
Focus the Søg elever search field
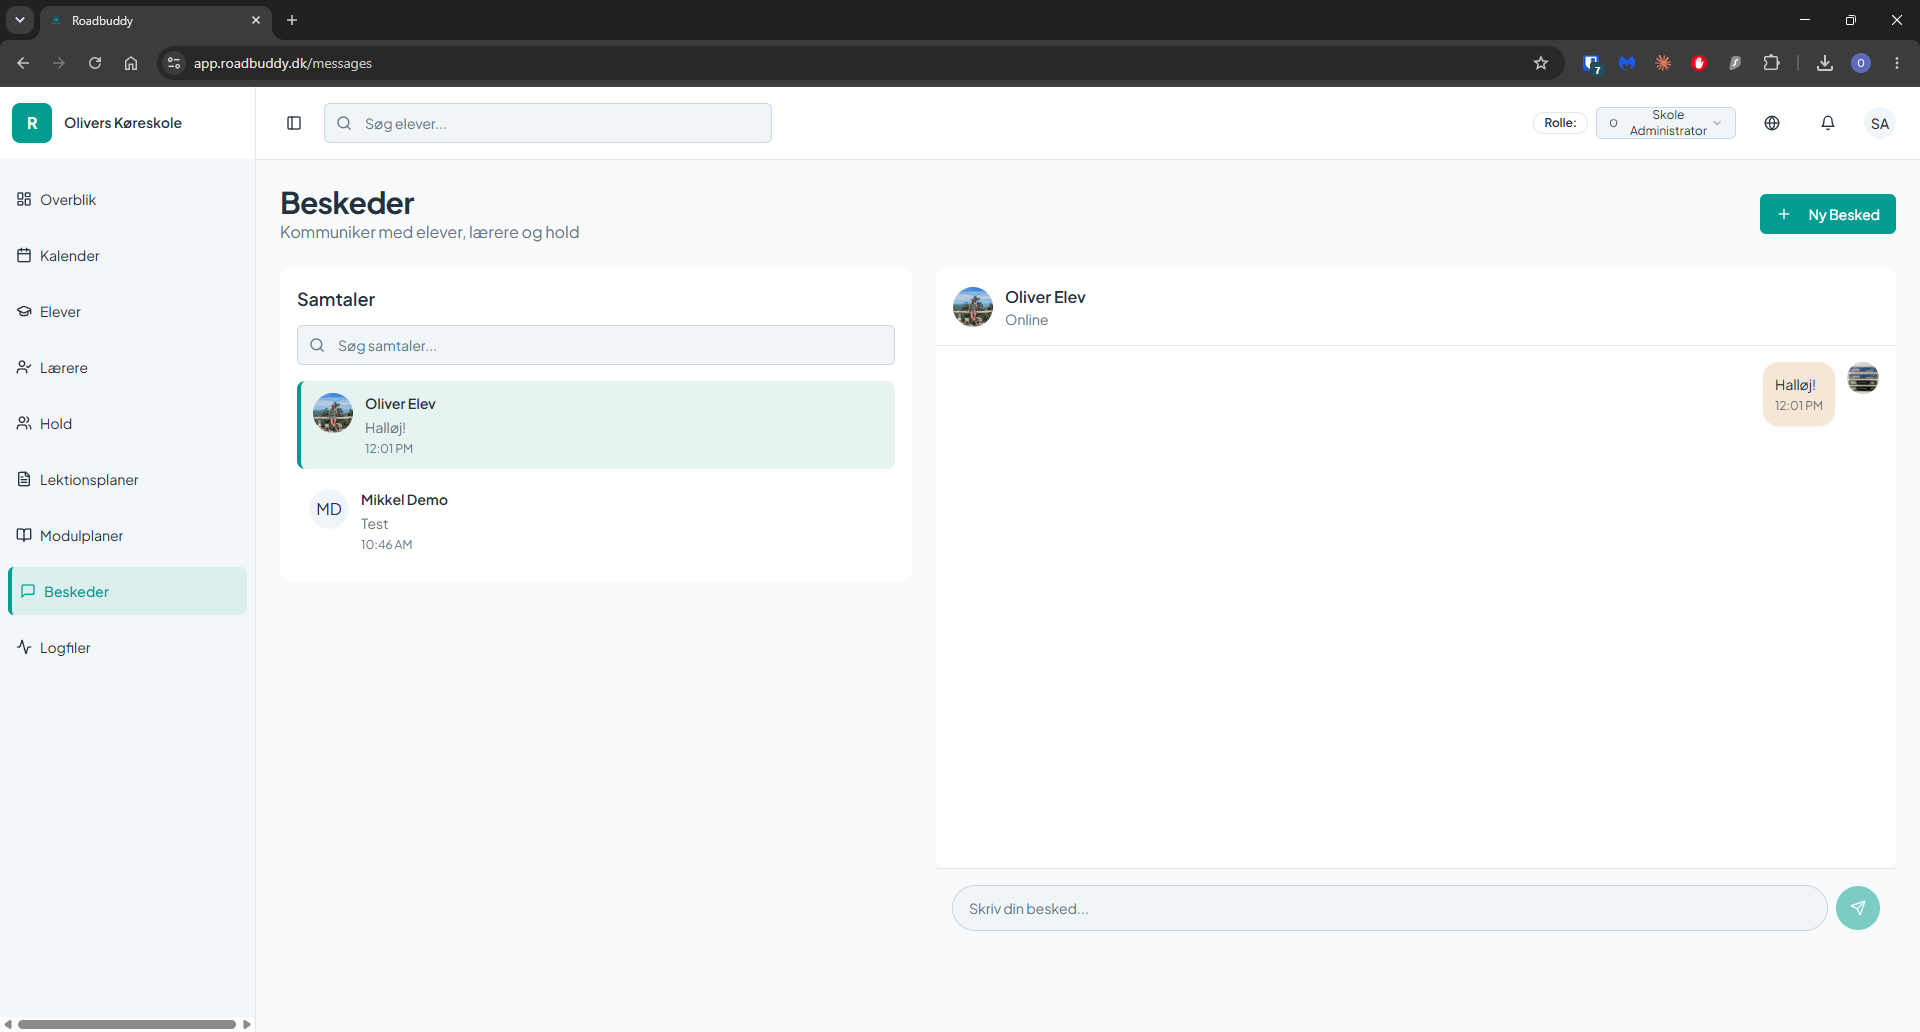(x=548, y=123)
